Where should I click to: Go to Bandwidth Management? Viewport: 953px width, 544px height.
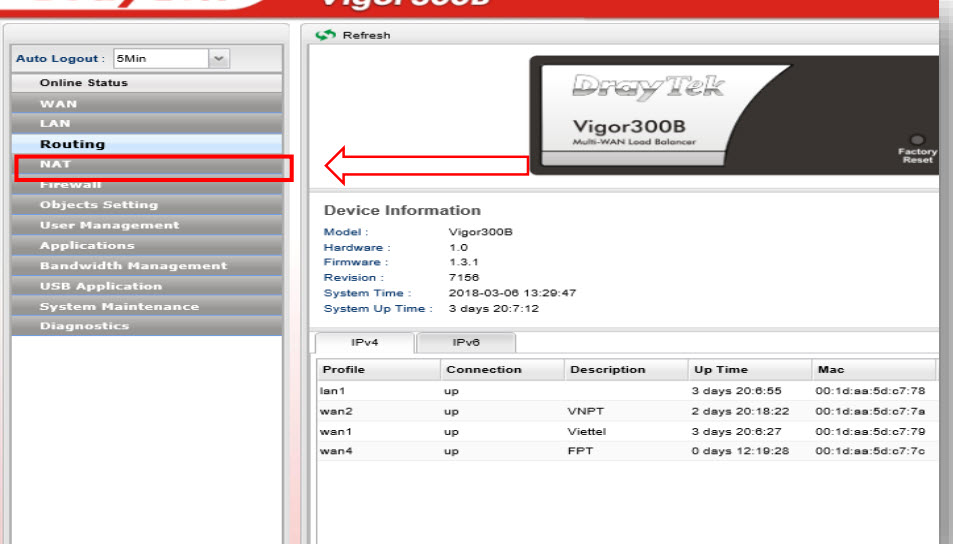pyautogui.click(x=133, y=266)
